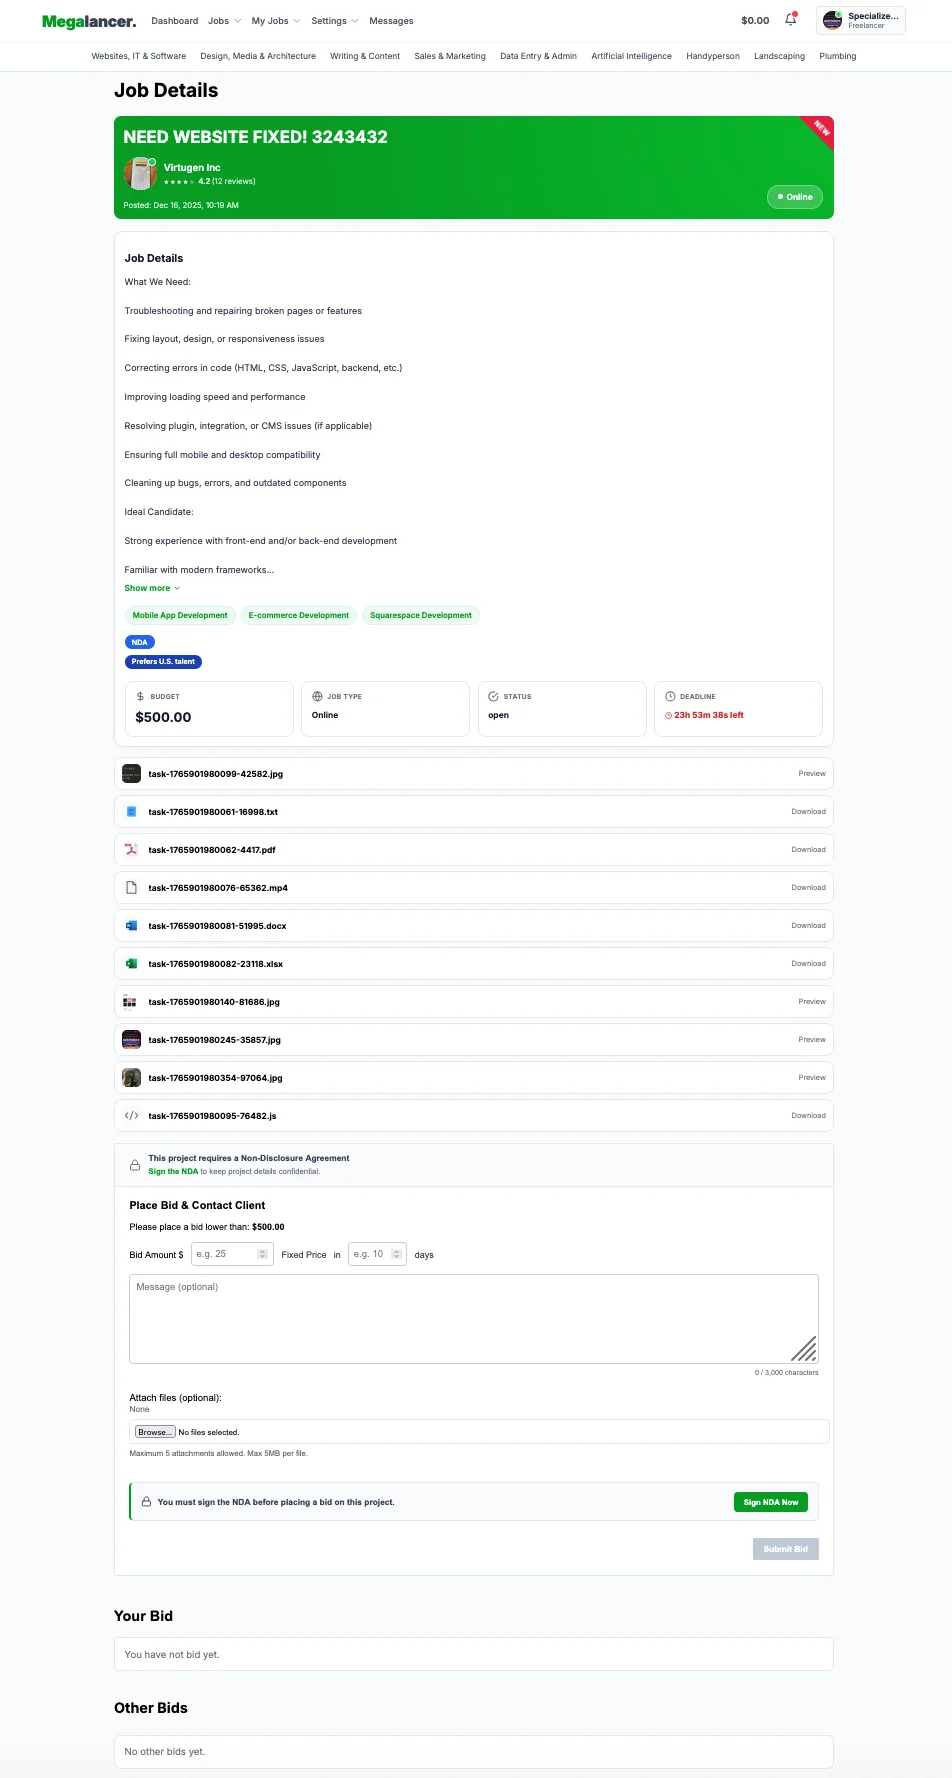Navigate to the Dashboard menu item
The image size is (952, 1778).
click(x=174, y=20)
